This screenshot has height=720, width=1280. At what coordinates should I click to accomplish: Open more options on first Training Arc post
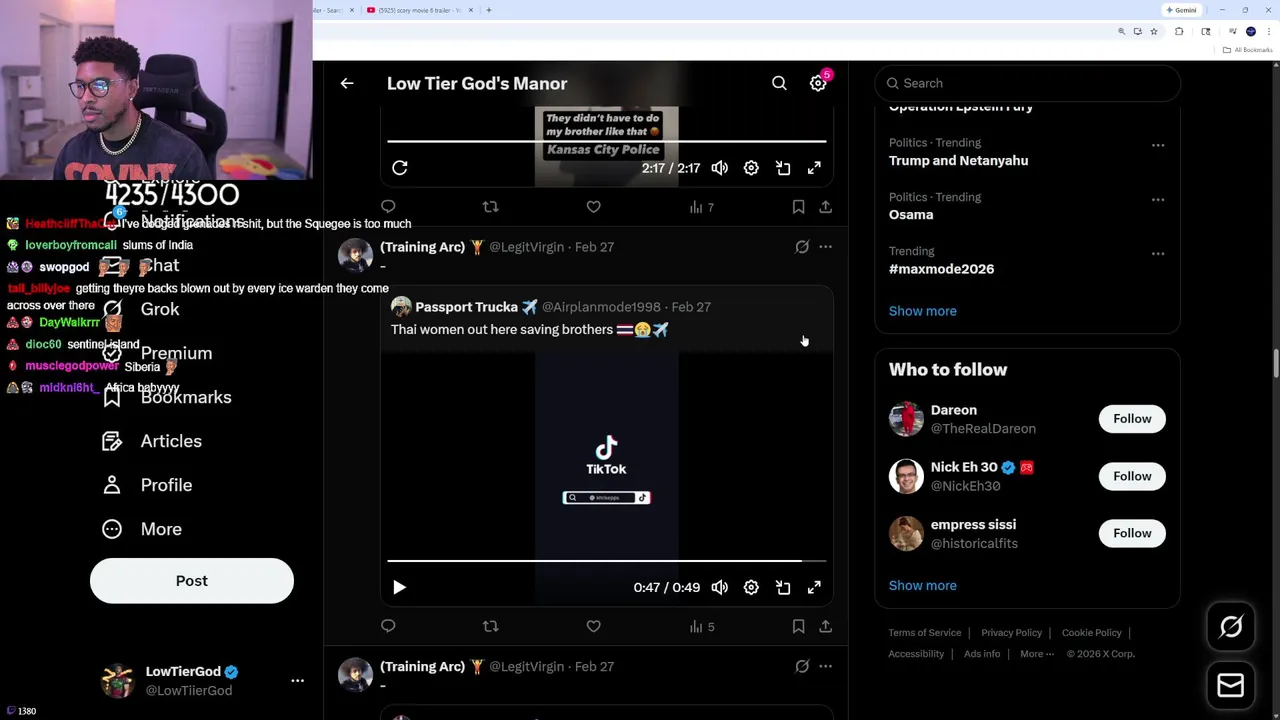[825, 247]
